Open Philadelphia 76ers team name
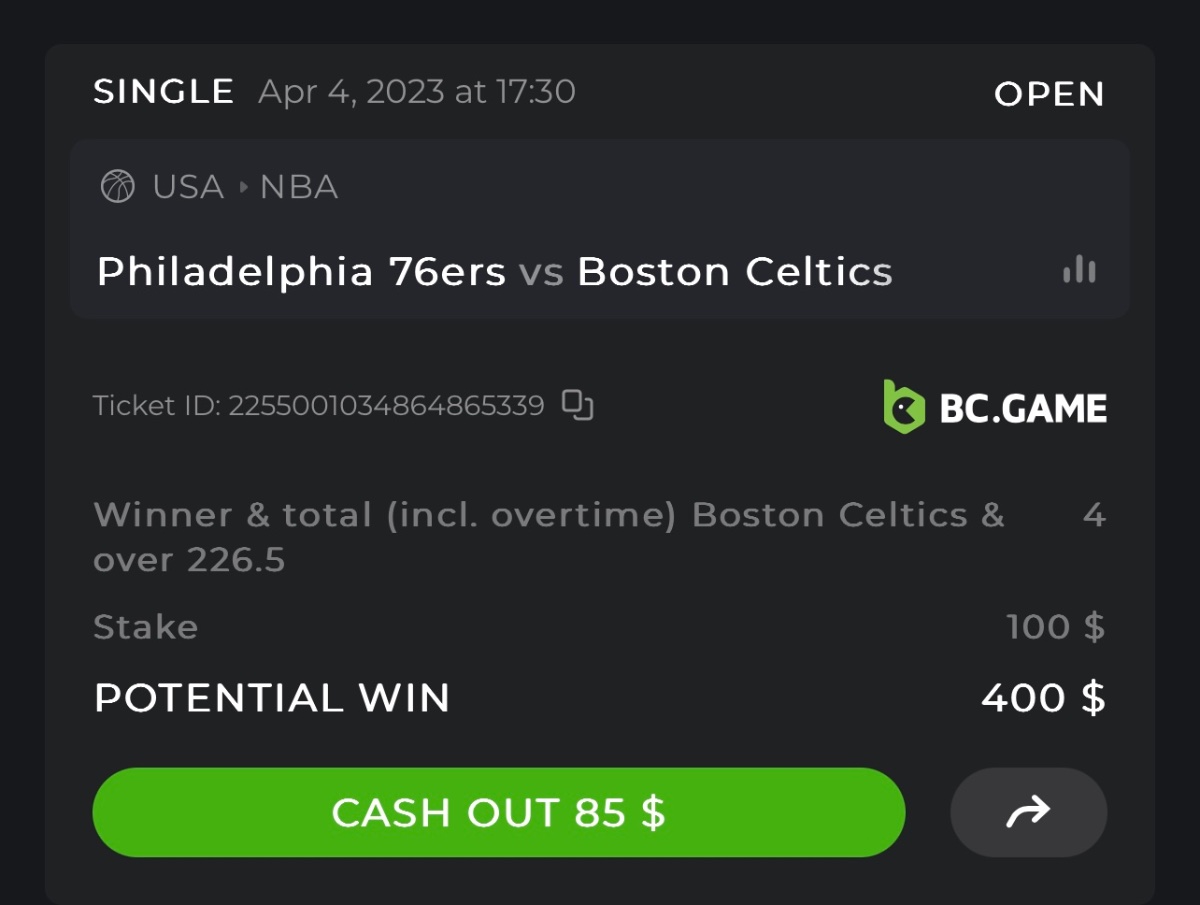 point(301,272)
